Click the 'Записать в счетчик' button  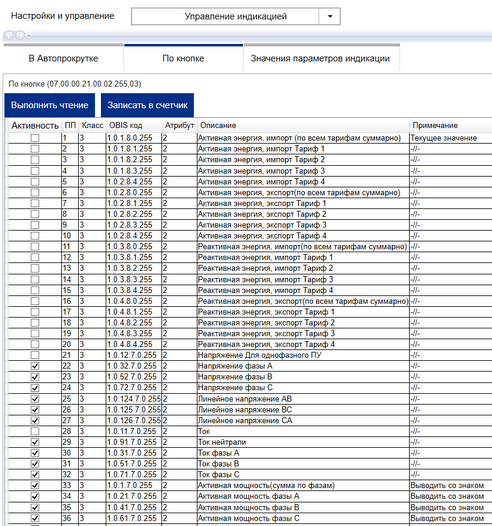point(148,105)
